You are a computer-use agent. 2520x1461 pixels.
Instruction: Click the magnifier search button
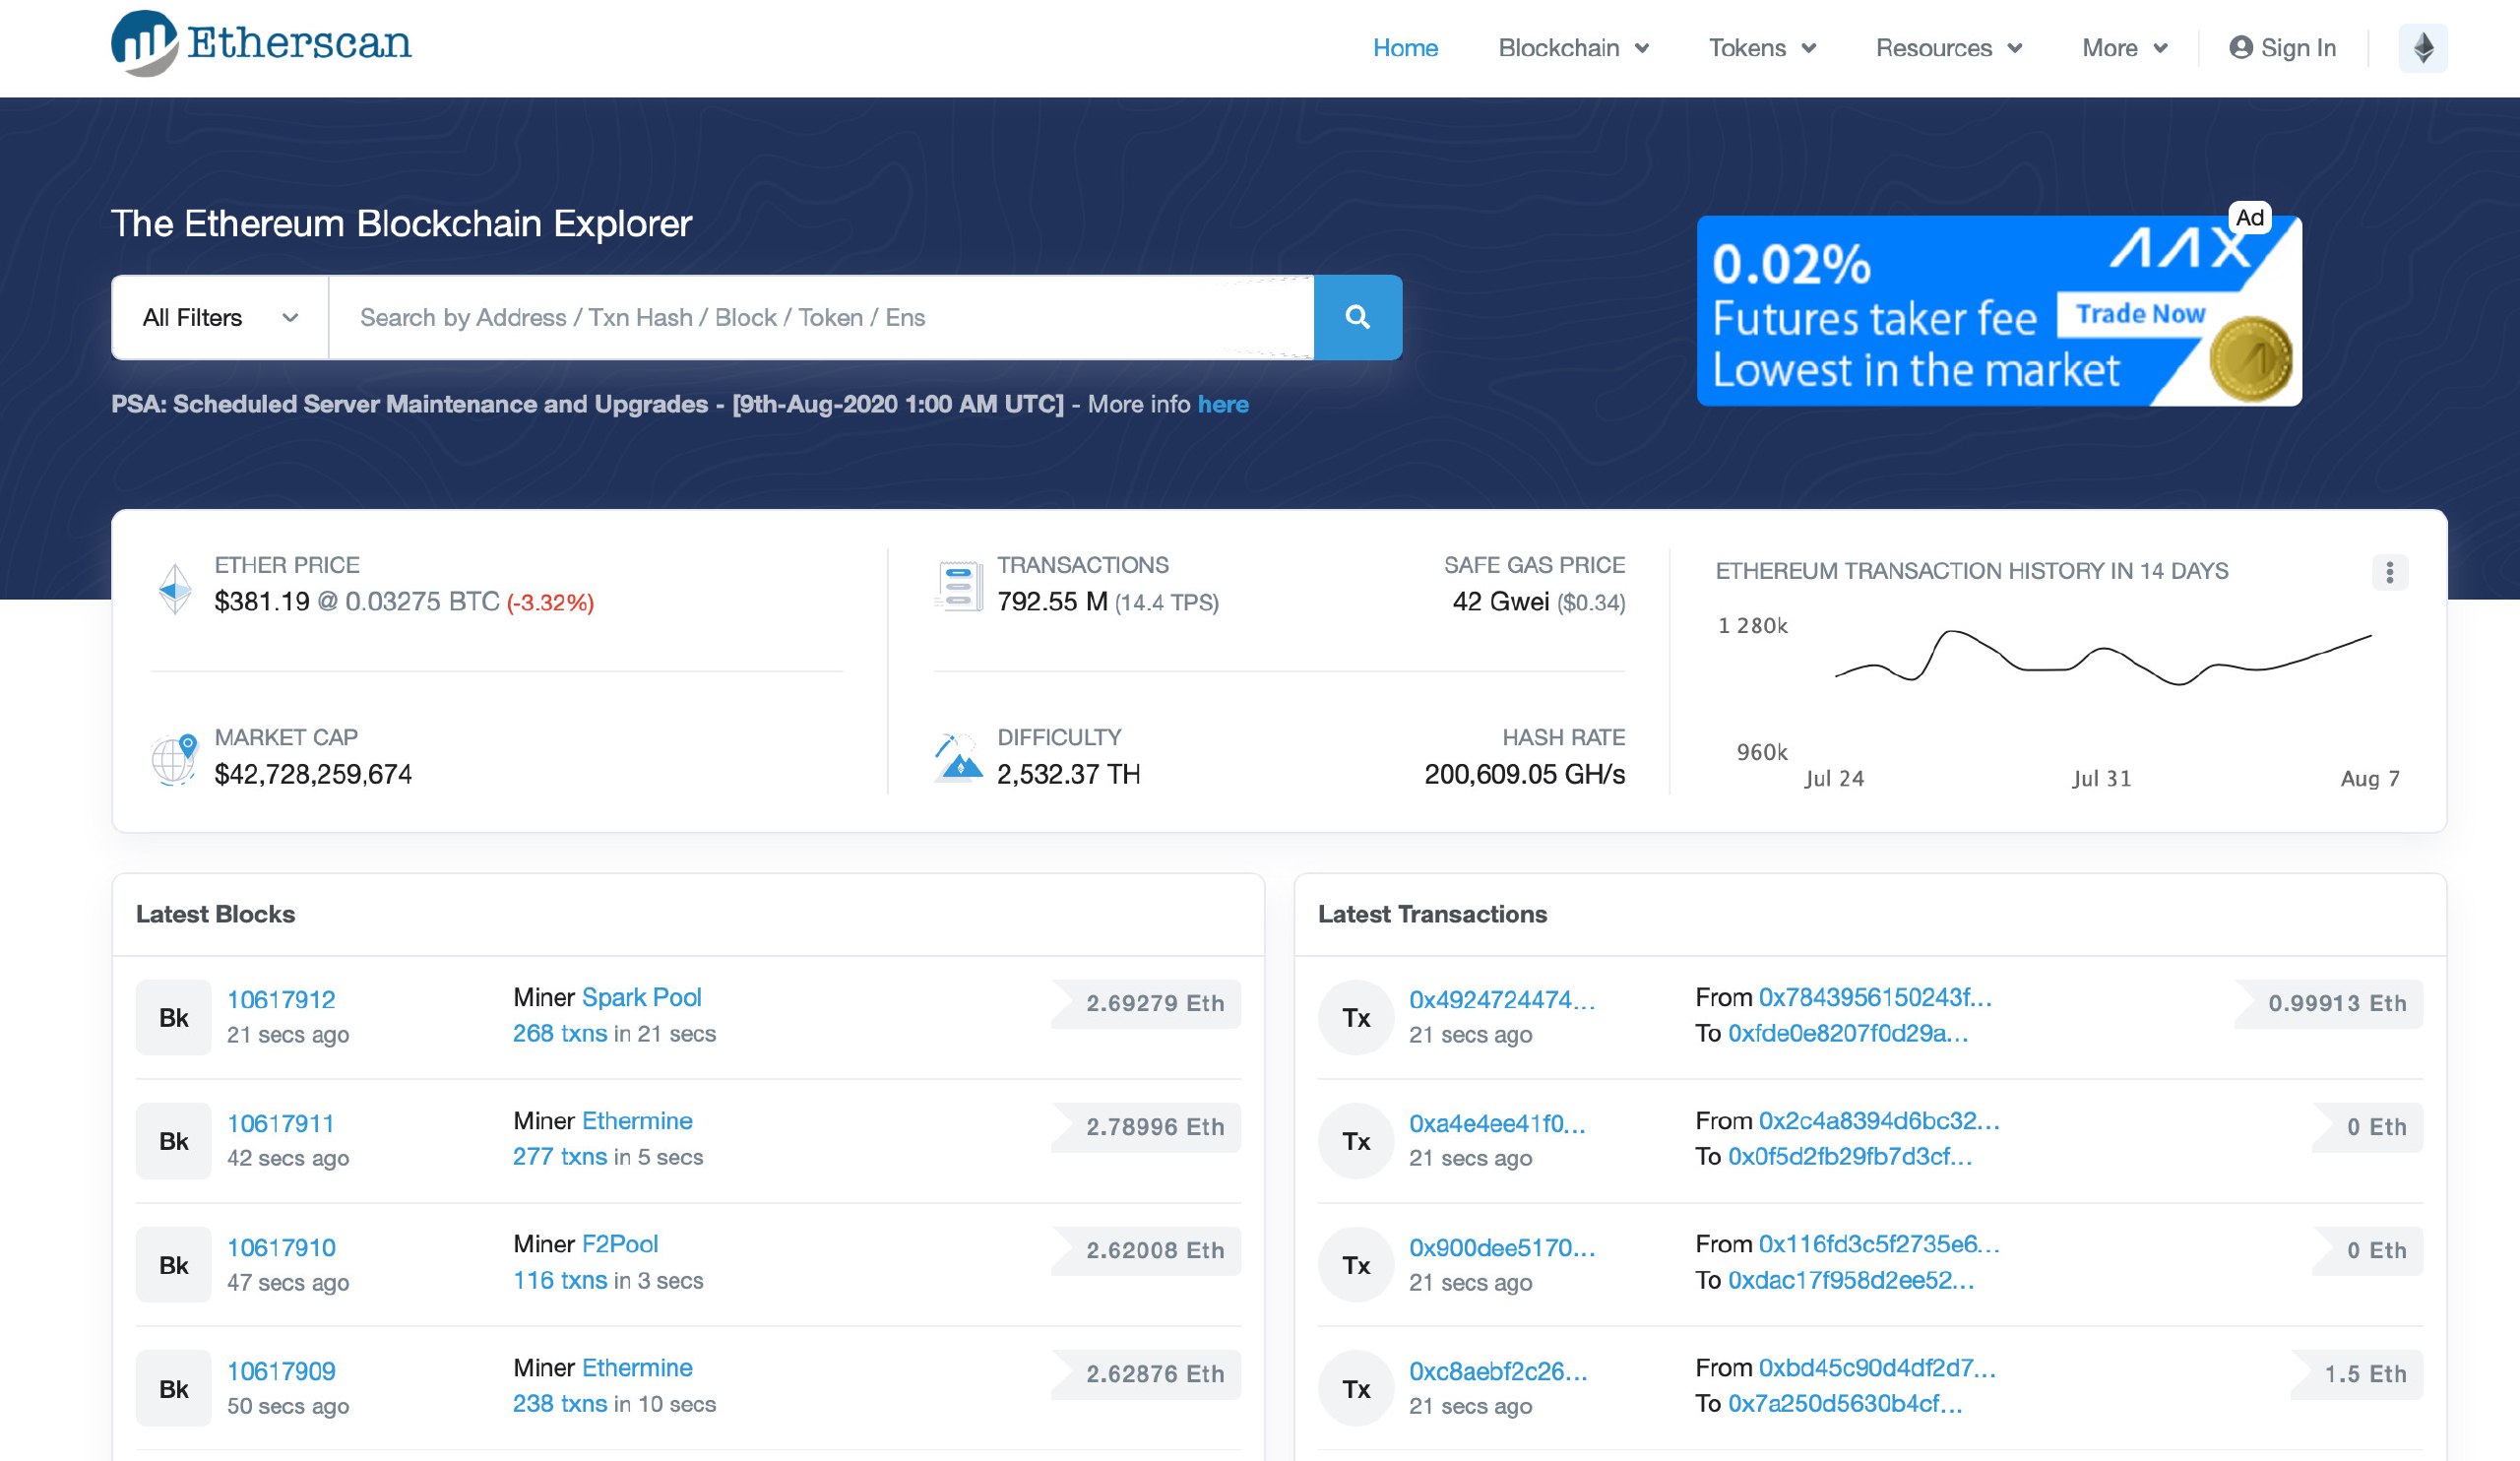1357,317
